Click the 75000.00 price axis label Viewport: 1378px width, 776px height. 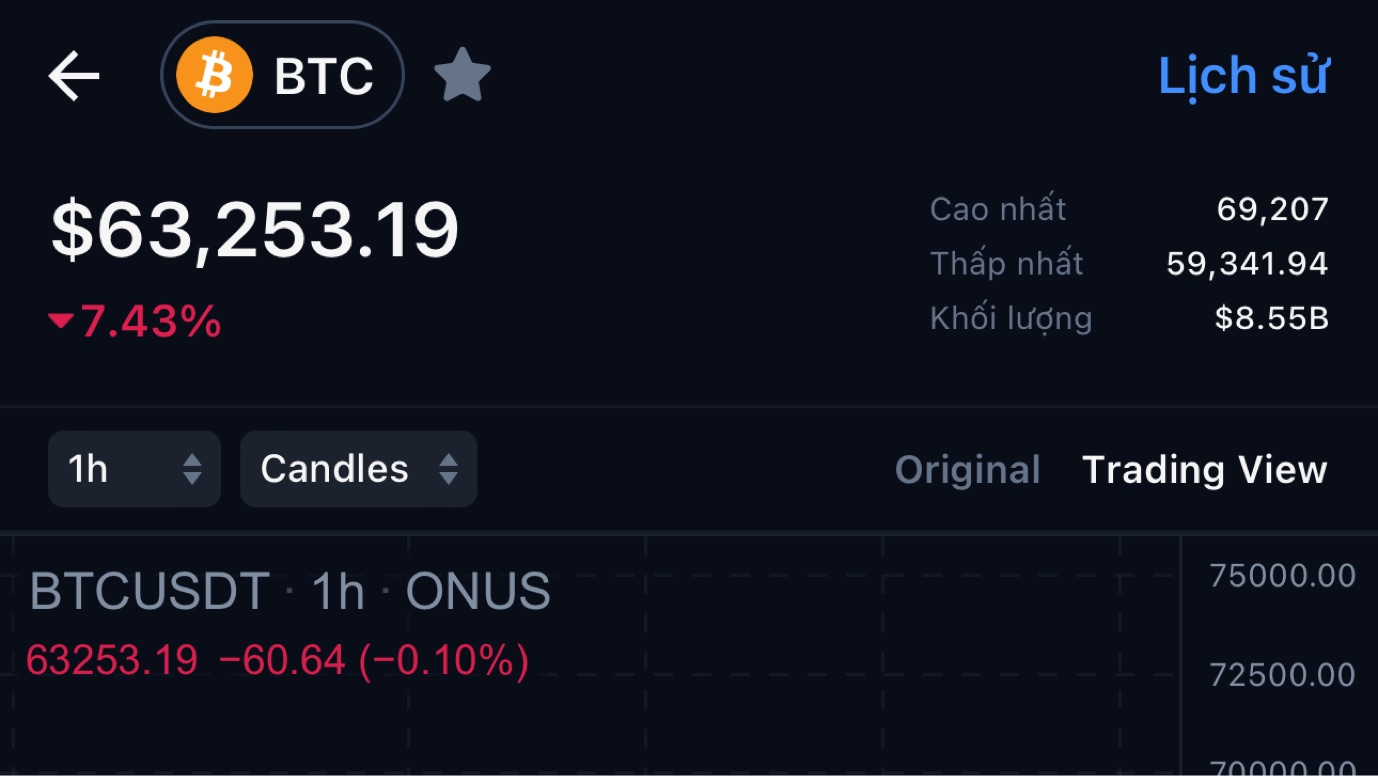(x=1282, y=576)
